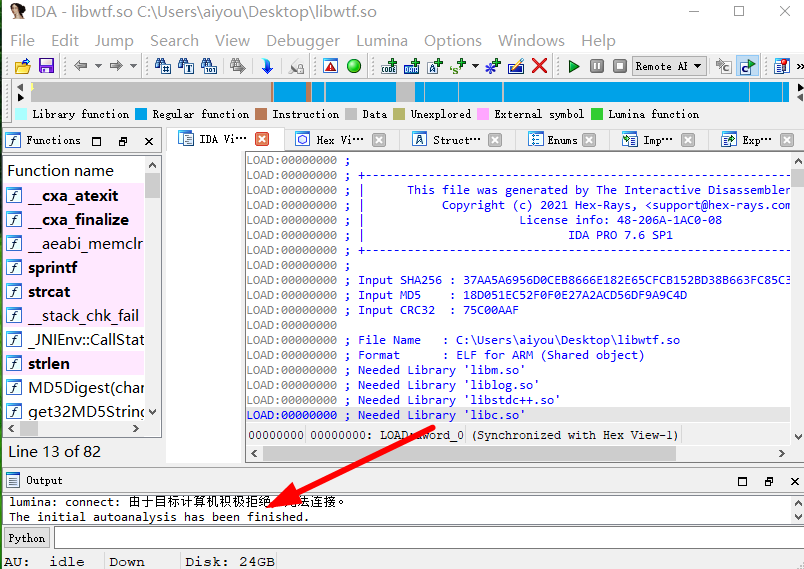Click the greyed lock binoculars icon

pyautogui.click(x=296, y=66)
